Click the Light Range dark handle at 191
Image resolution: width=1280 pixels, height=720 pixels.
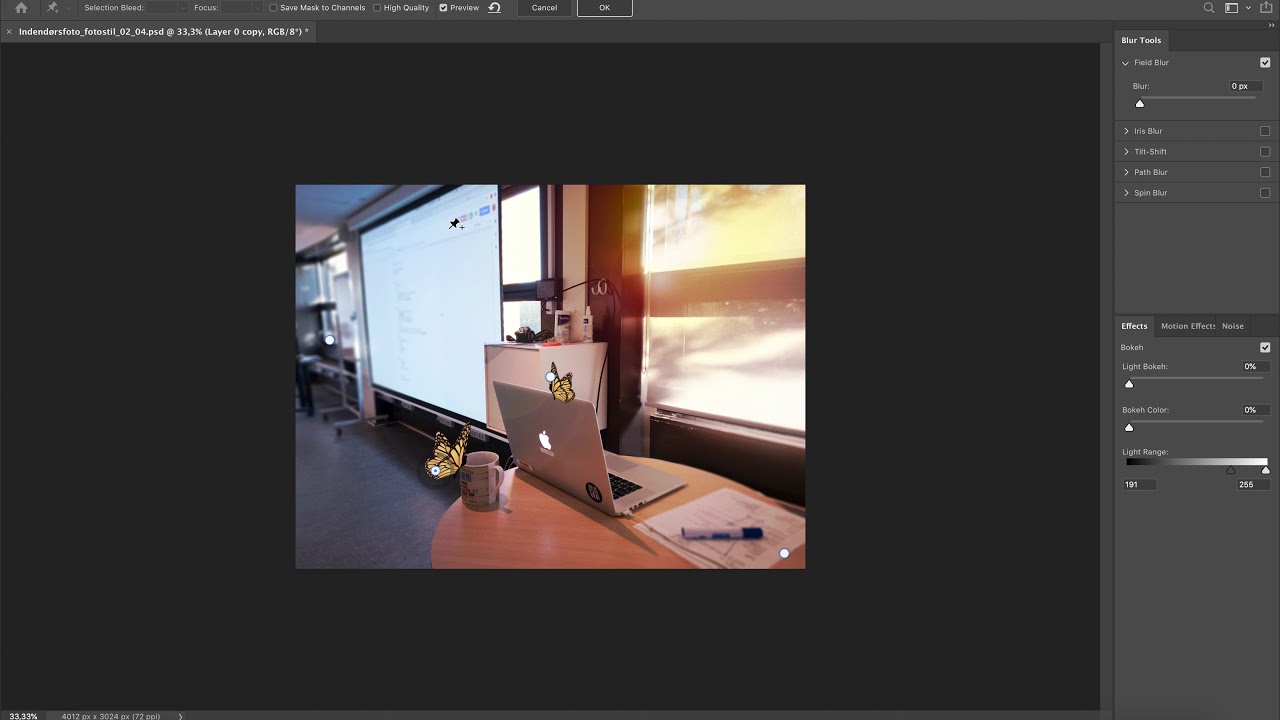click(1230, 470)
